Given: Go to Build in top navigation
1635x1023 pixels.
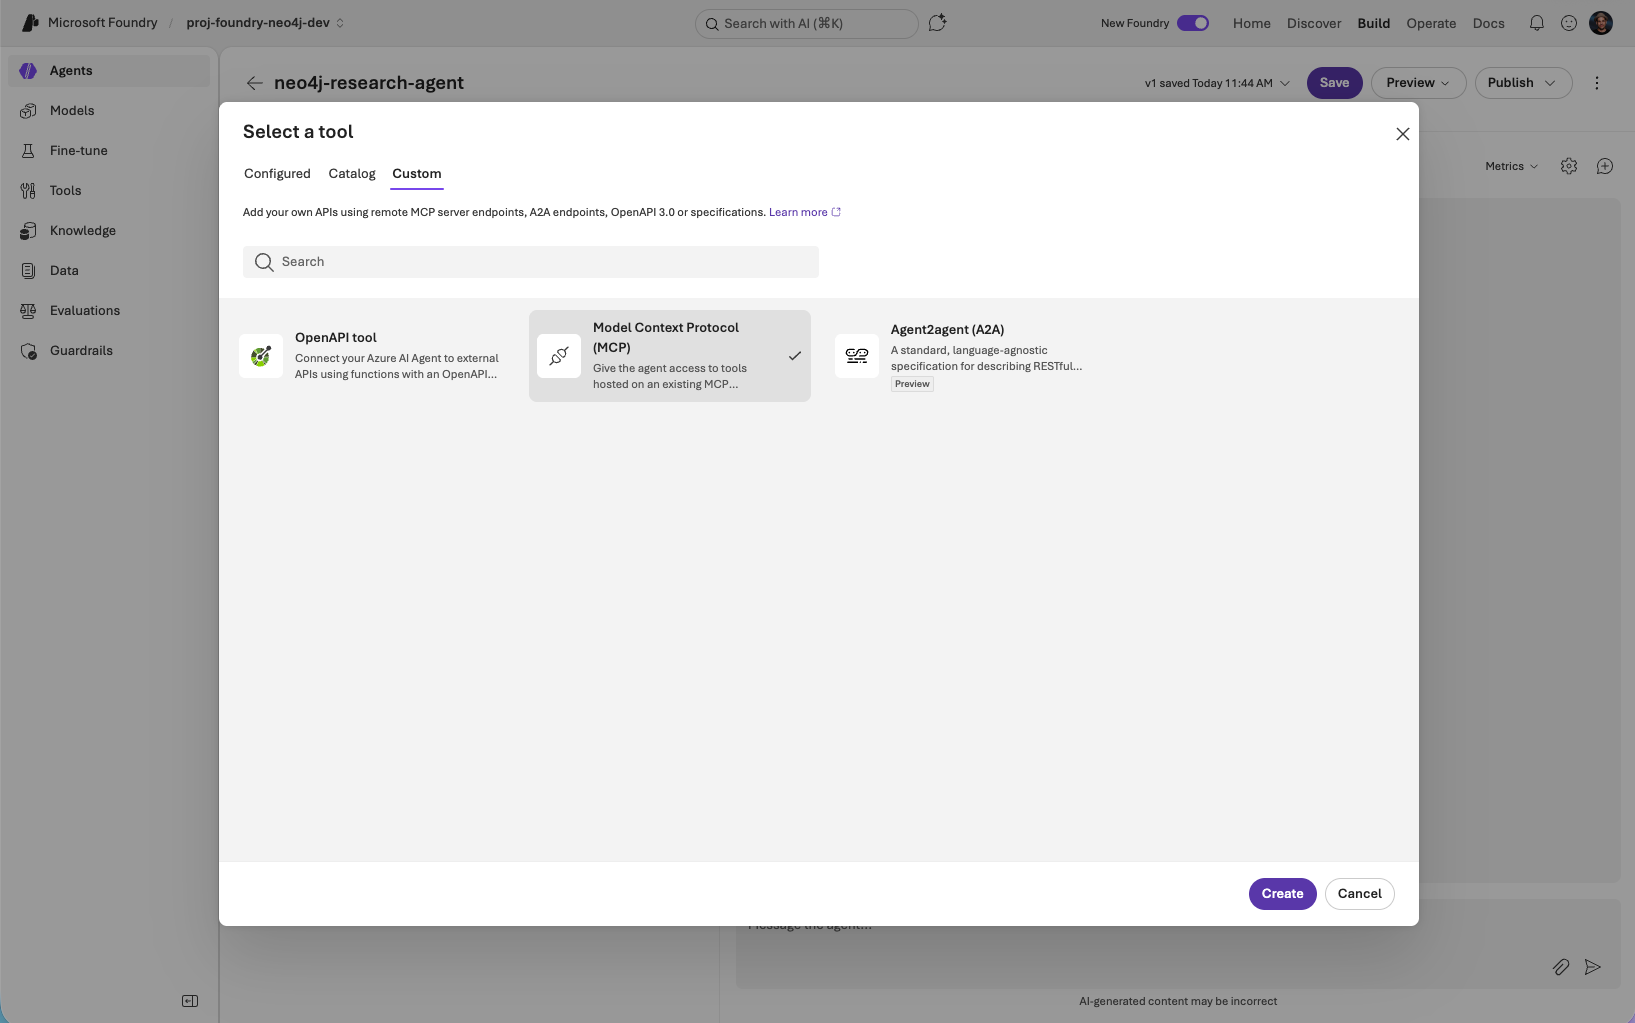Looking at the screenshot, I should point(1374,23).
